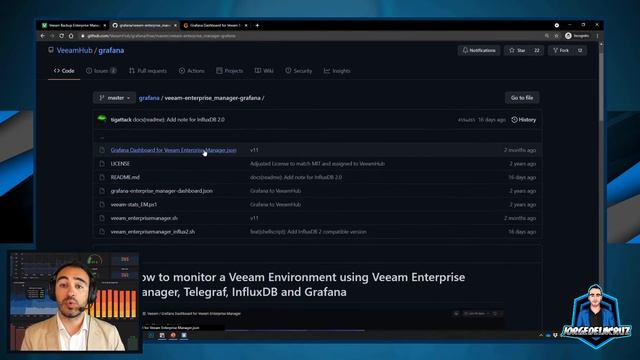Star the repository

pos(517,51)
